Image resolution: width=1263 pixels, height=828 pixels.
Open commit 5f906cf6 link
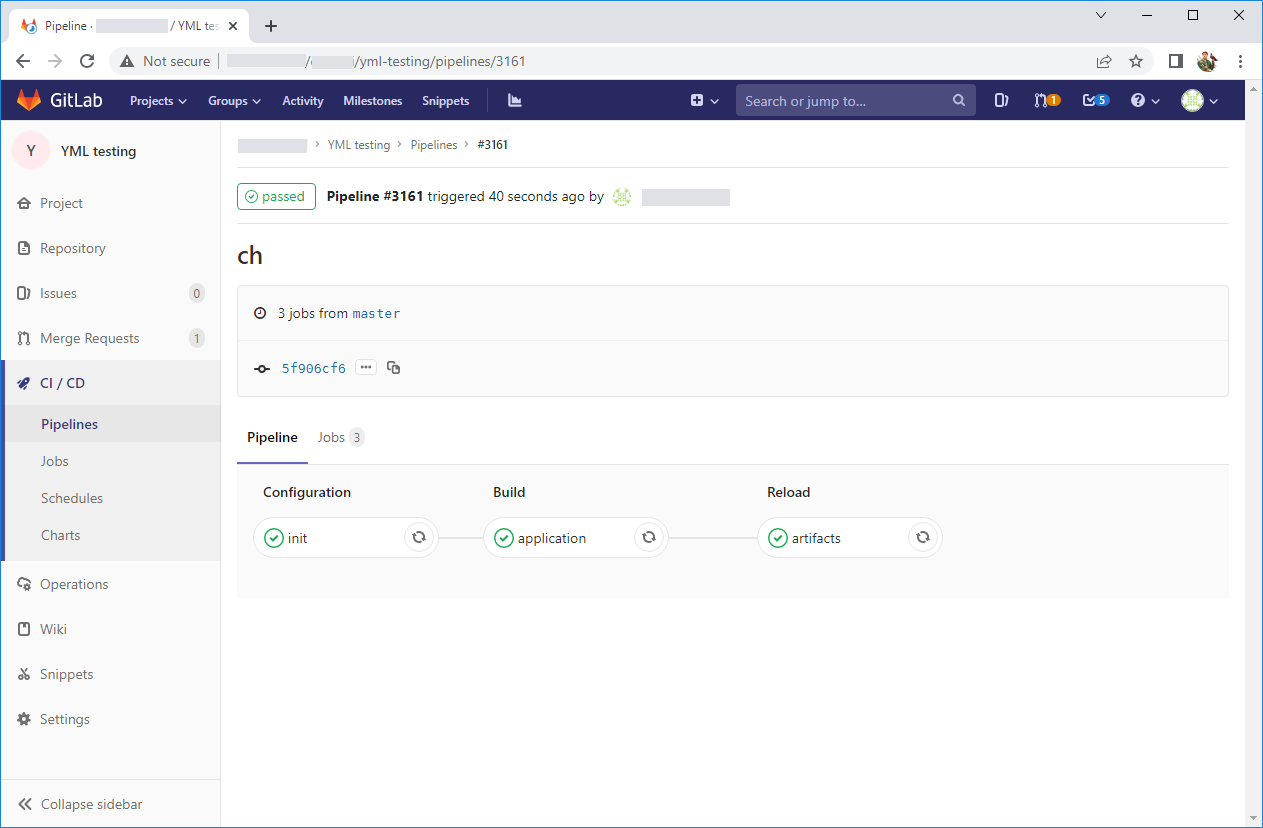313,369
